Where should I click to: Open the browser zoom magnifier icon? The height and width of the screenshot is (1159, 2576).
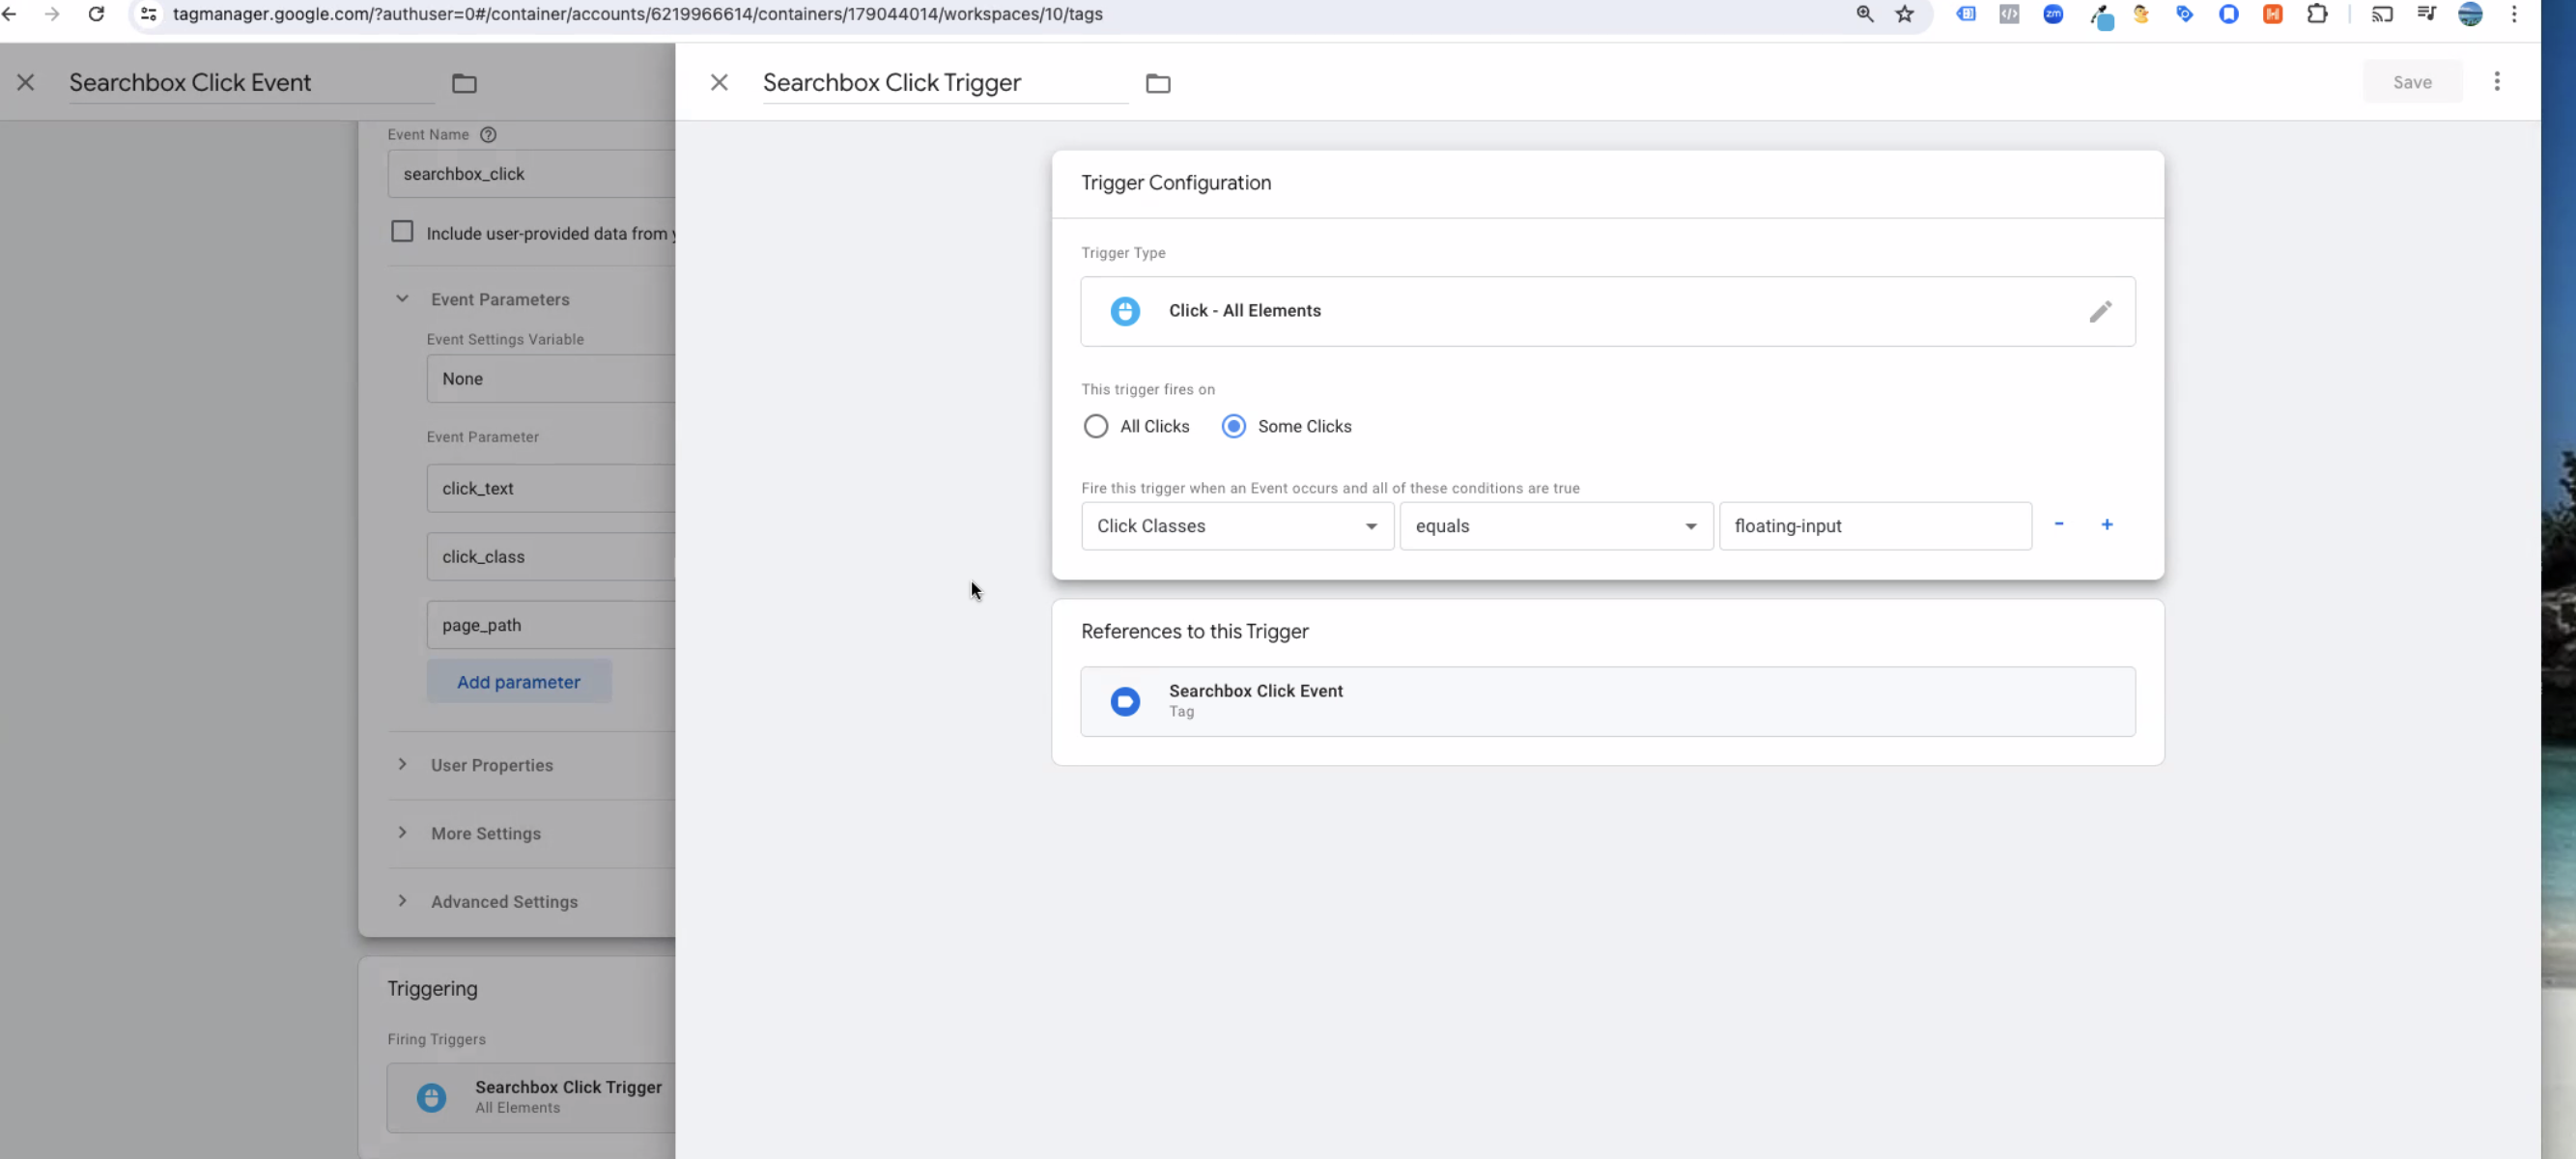(x=1865, y=14)
